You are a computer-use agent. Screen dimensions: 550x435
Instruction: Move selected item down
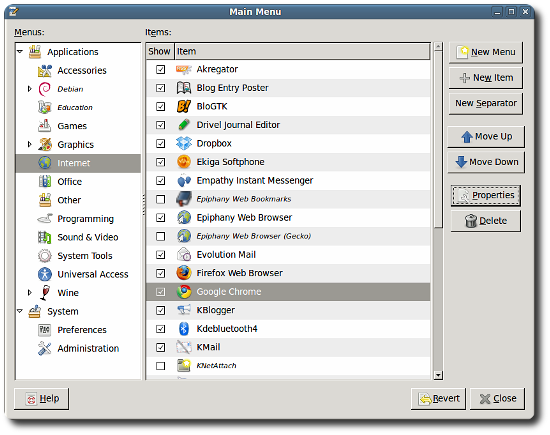click(x=486, y=162)
